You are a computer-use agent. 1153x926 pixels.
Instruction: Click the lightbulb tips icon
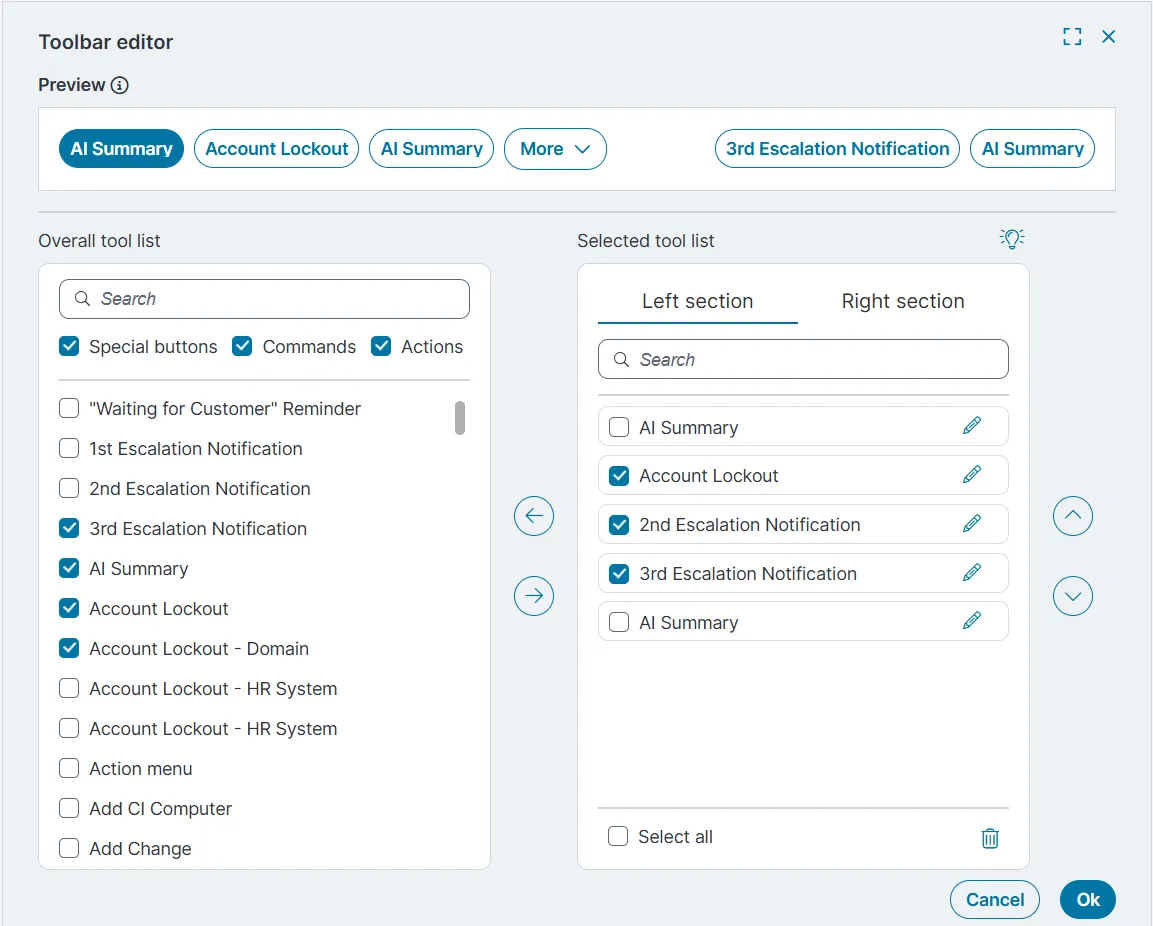pyautogui.click(x=1012, y=238)
